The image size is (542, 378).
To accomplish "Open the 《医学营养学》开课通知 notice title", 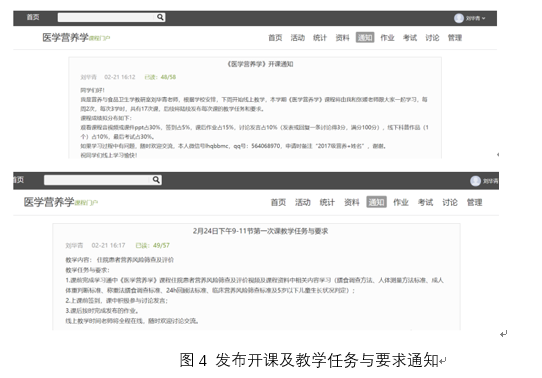I will point(260,64).
